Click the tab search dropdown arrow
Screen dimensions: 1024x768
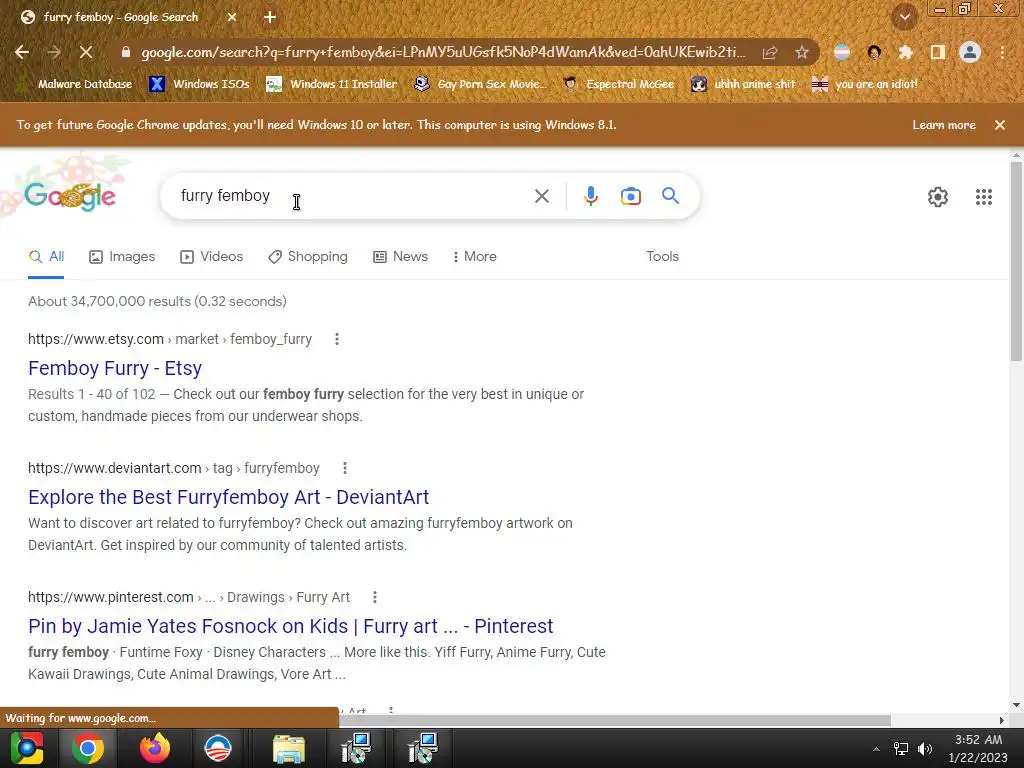pos(904,17)
